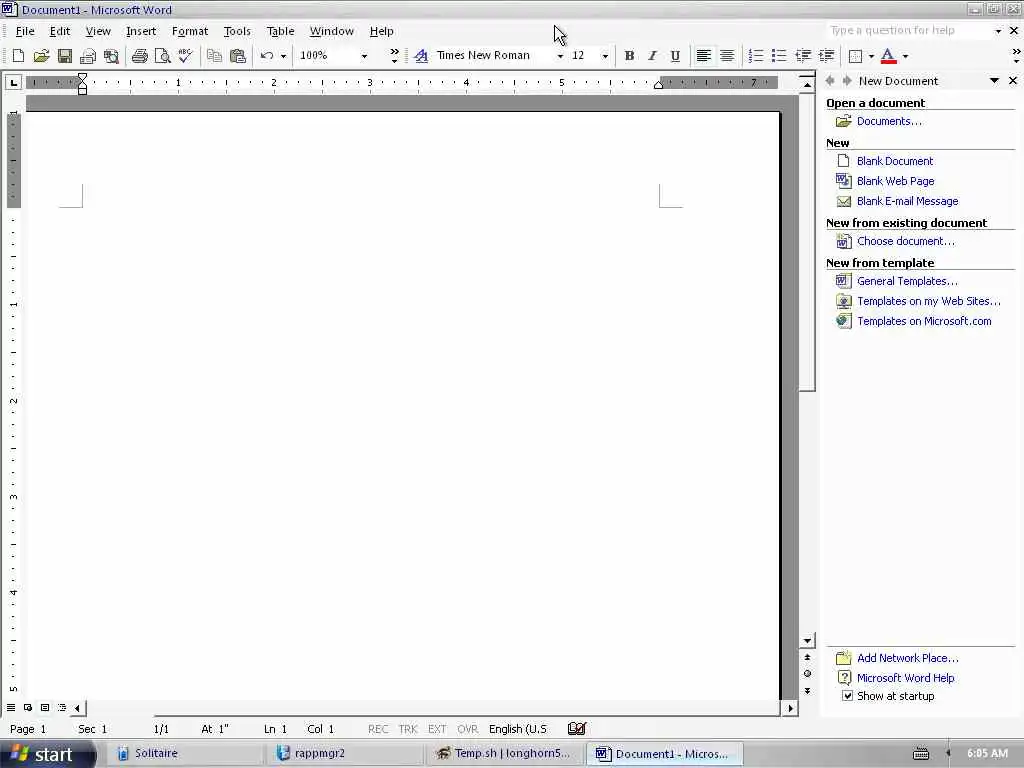Viewport: 1024px width, 768px height.
Task: Toggle Italic formatting
Action: coord(652,56)
